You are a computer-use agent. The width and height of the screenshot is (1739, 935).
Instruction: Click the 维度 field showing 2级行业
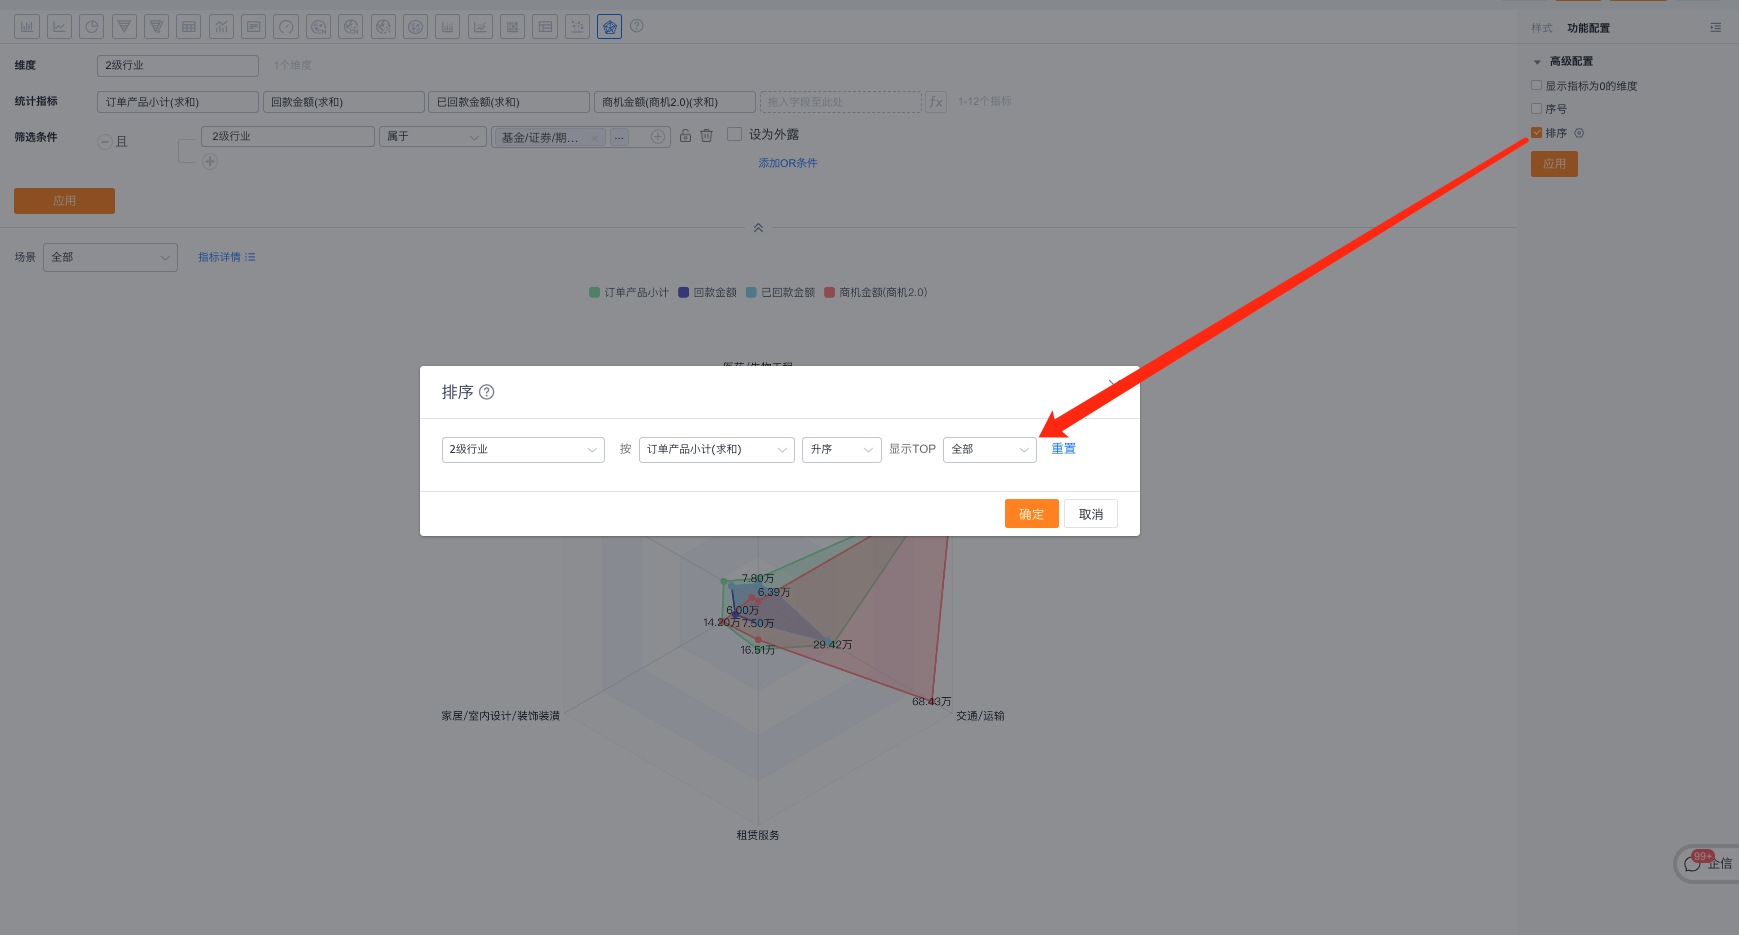[178, 66]
